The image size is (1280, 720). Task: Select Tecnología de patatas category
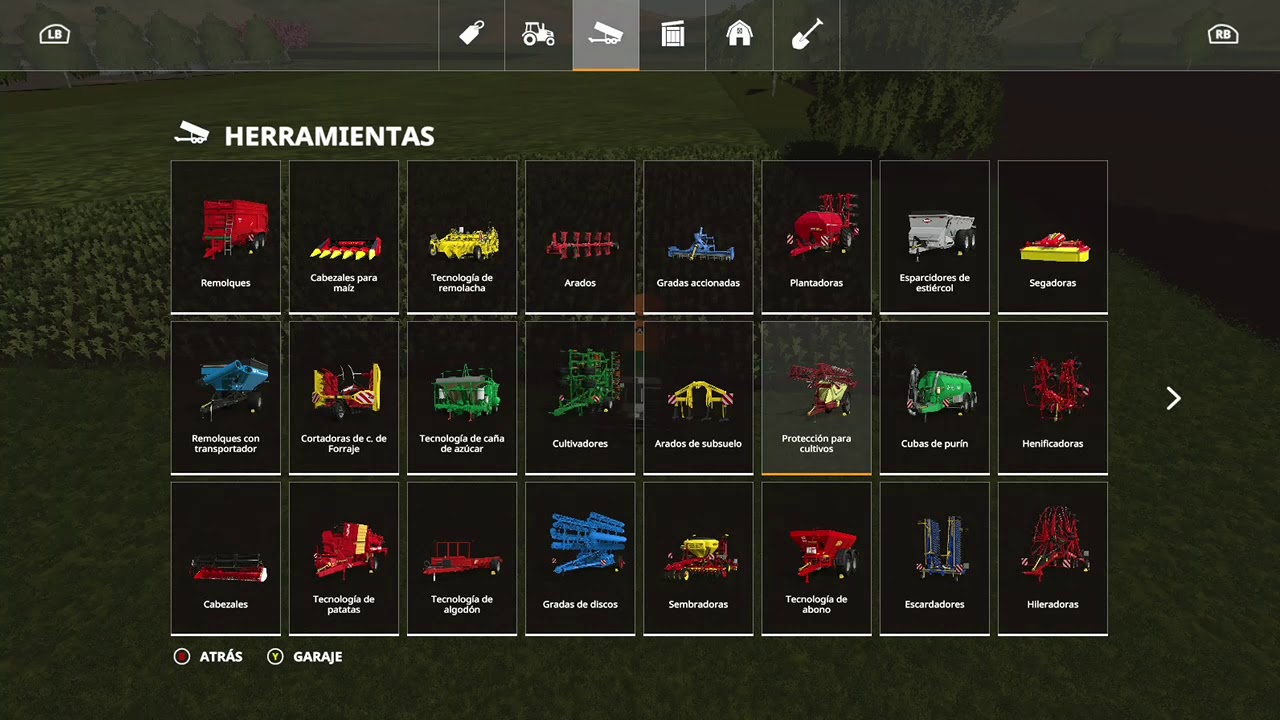tap(344, 559)
